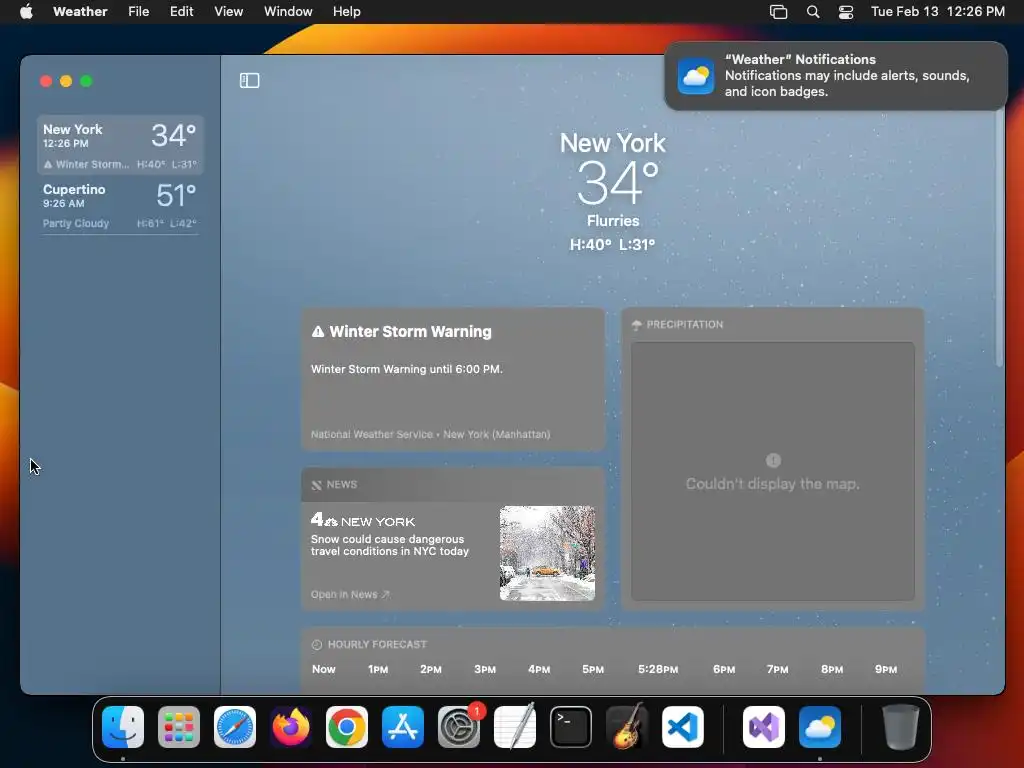Click the H:40° L:31° main temperature range
1024x768 pixels.
(x=612, y=244)
